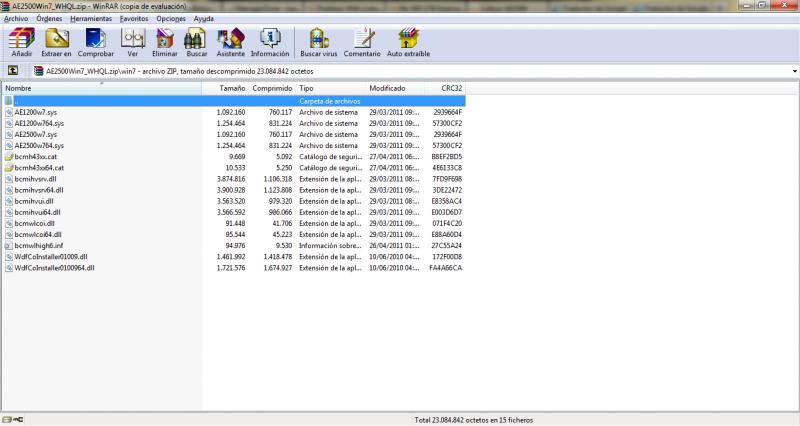Viewport: 800px width, 426px height.
Task: Click the bcmh43xx64.cat file icon
Action: pos(9,168)
